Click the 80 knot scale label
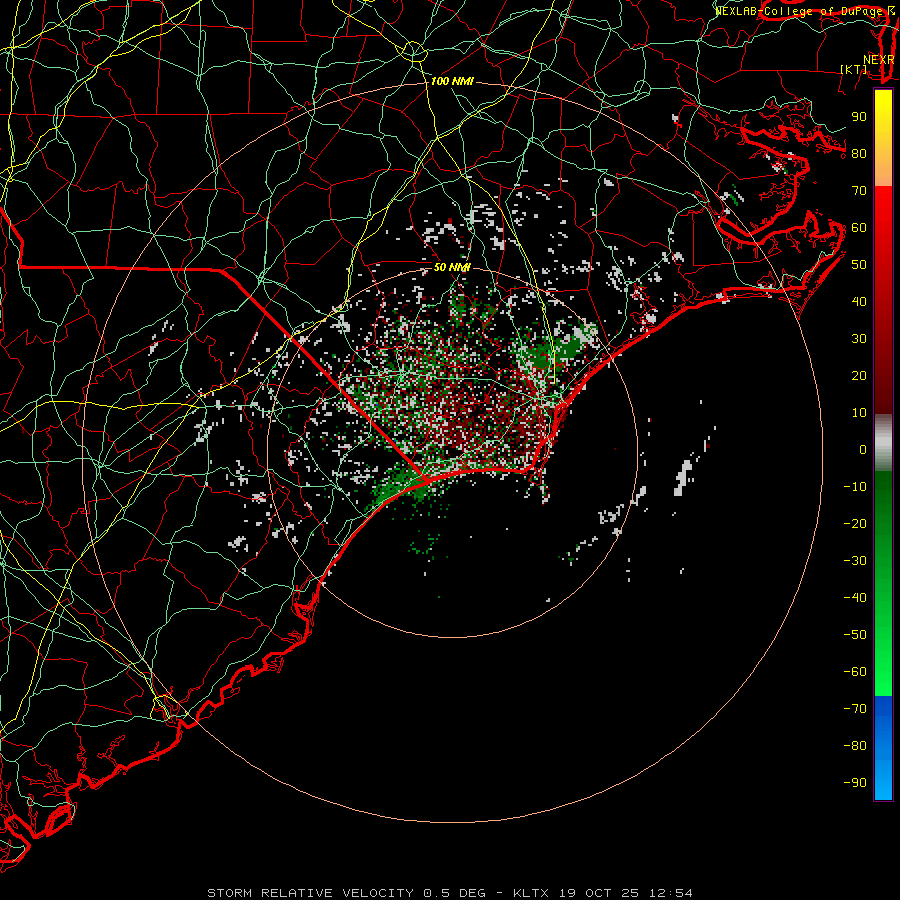This screenshot has width=900, height=900. coord(859,154)
